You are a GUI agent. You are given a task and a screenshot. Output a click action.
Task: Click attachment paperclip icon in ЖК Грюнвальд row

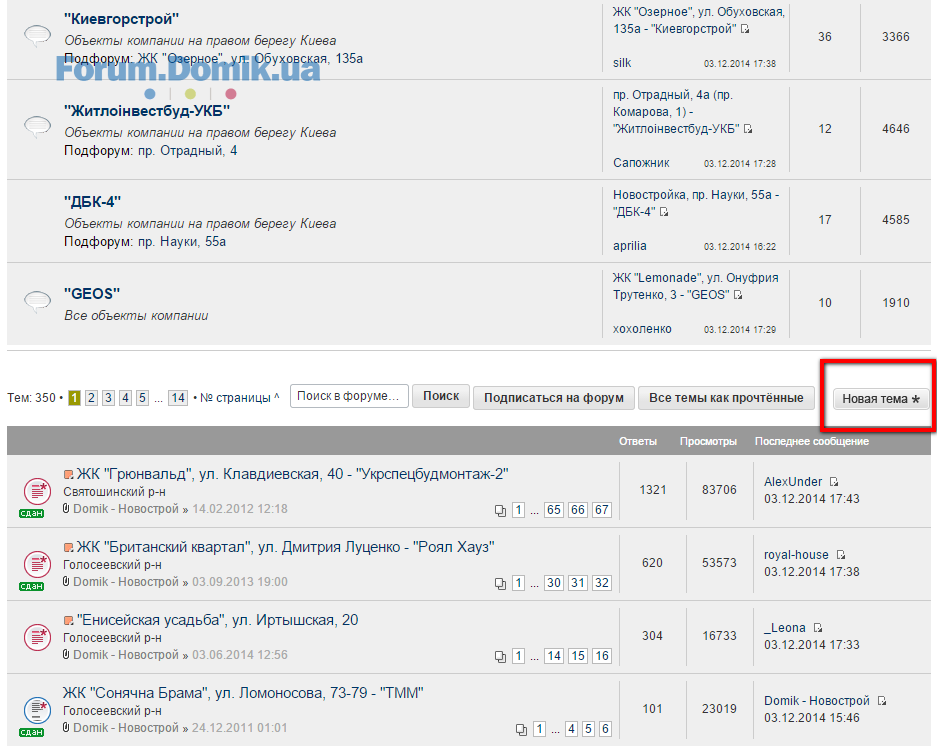[66, 509]
